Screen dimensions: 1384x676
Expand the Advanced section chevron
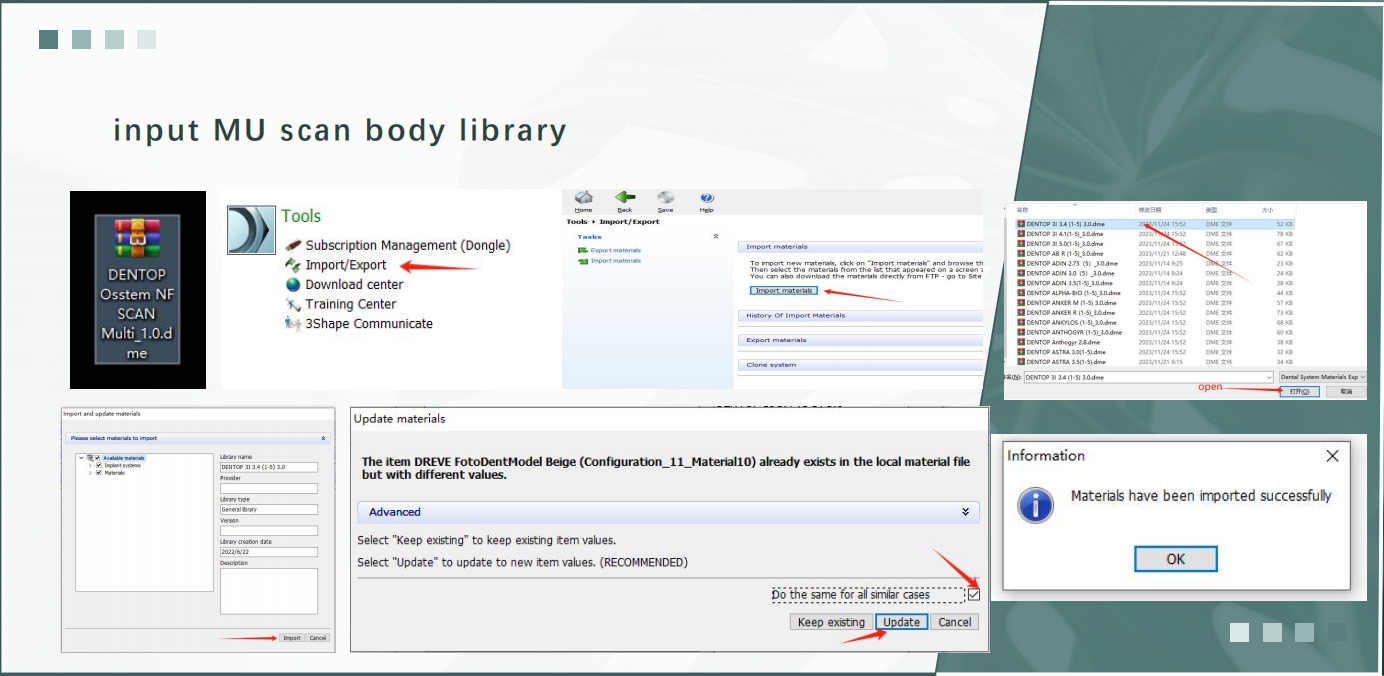pyautogui.click(x=965, y=512)
